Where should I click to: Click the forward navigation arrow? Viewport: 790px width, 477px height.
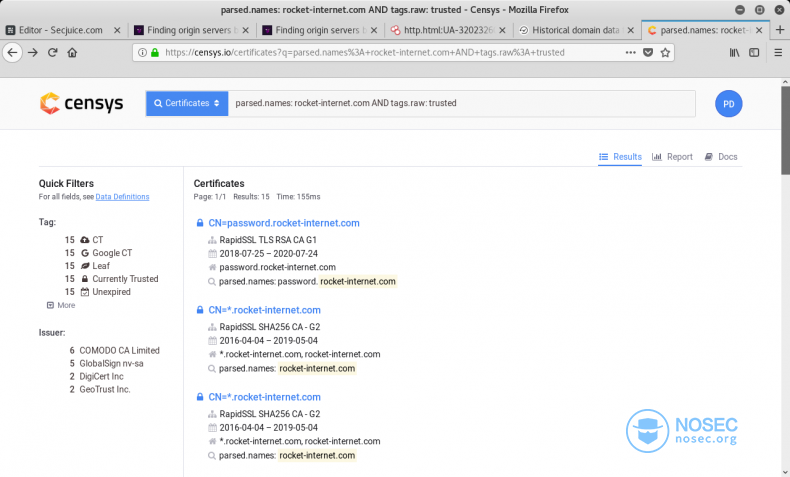tap(33, 52)
